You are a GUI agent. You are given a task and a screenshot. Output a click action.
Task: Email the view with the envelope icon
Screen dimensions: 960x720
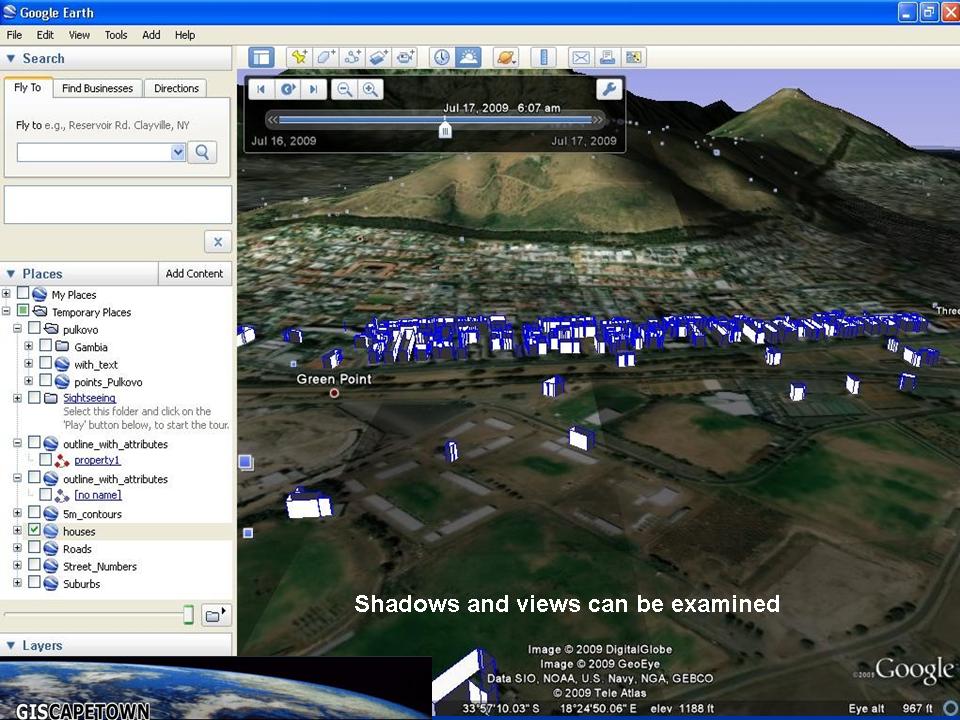(581, 58)
